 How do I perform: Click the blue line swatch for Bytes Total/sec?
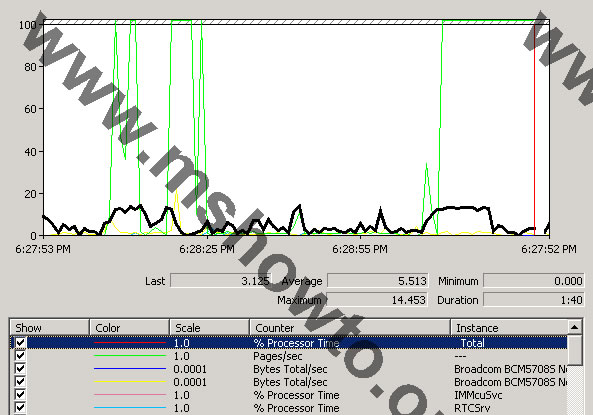[130, 369]
